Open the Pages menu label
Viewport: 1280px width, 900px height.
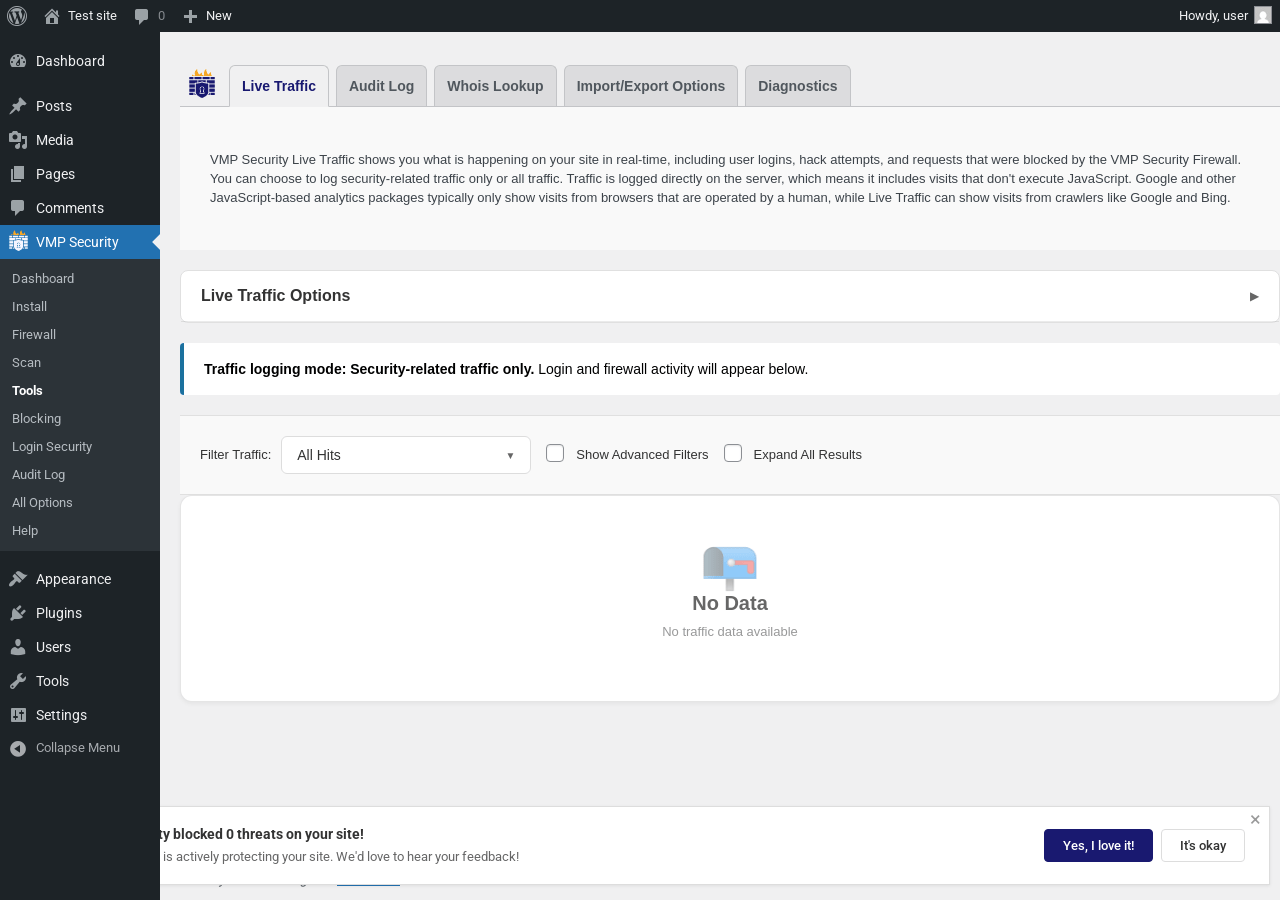click(55, 174)
